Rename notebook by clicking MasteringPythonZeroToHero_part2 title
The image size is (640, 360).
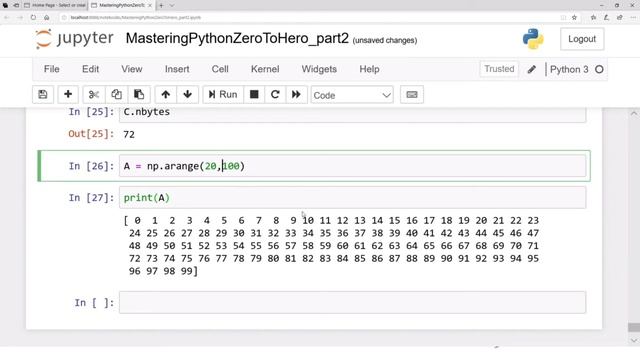(237, 38)
